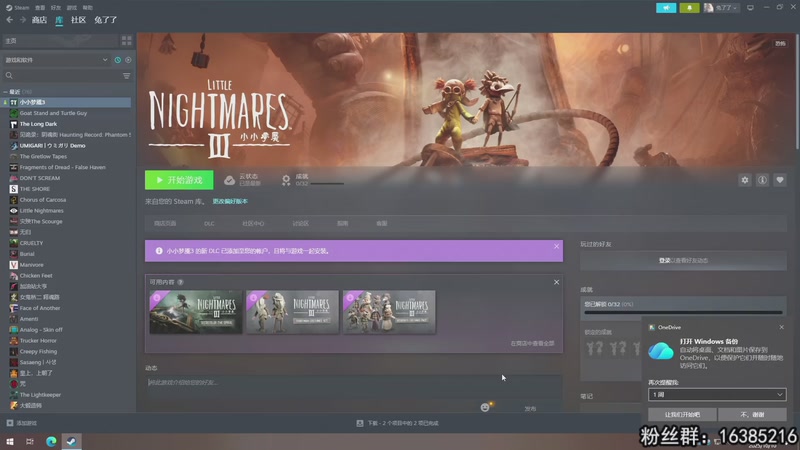This screenshot has height=450, width=800.
Task: Switch to the 库 library tab
Action: coord(59,20)
